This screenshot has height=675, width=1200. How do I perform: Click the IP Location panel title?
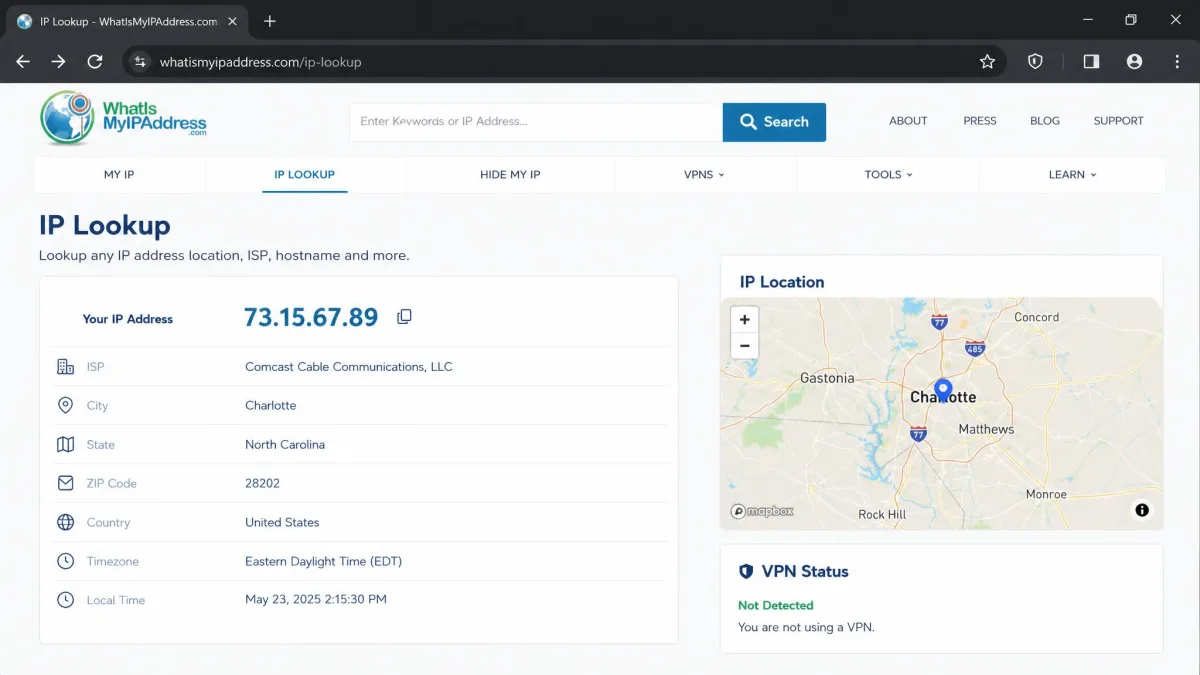click(782, 282)
